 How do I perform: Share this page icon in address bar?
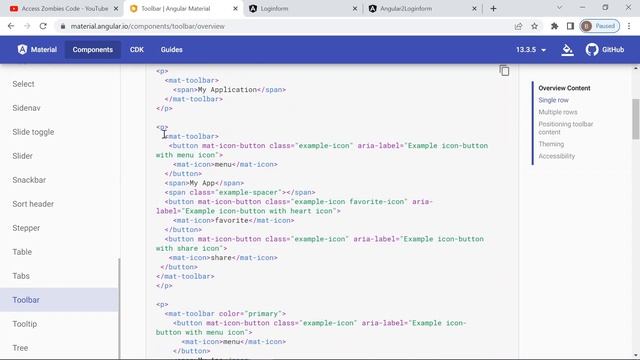tap(518, 26)
